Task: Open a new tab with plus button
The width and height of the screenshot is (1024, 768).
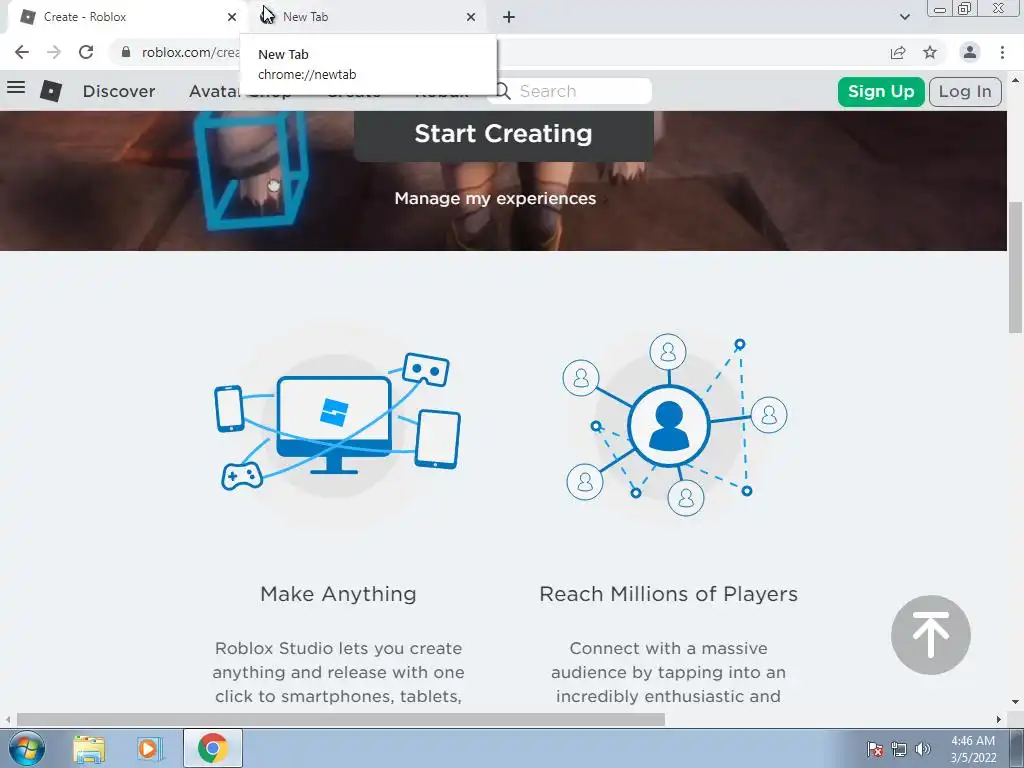Action: (x=509, y=17)
